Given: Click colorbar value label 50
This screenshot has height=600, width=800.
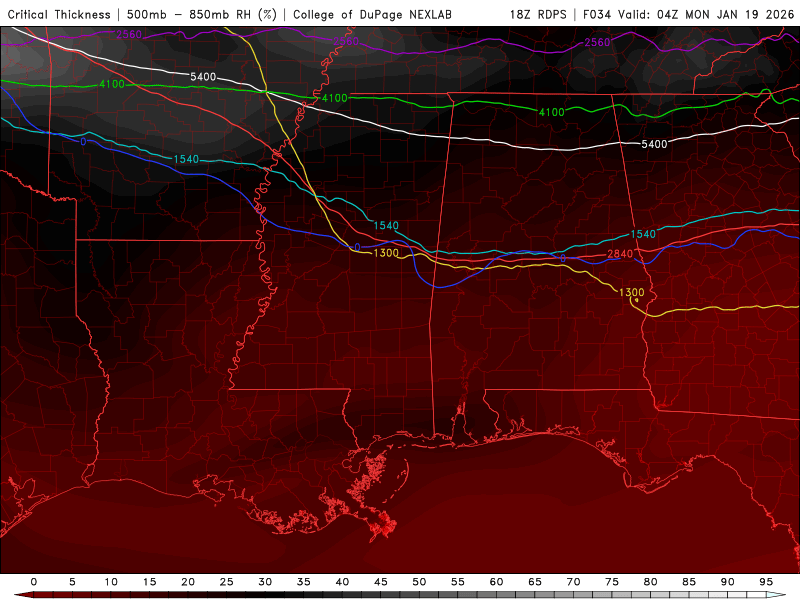Looking at the screenshot, I should click(419, 582).
